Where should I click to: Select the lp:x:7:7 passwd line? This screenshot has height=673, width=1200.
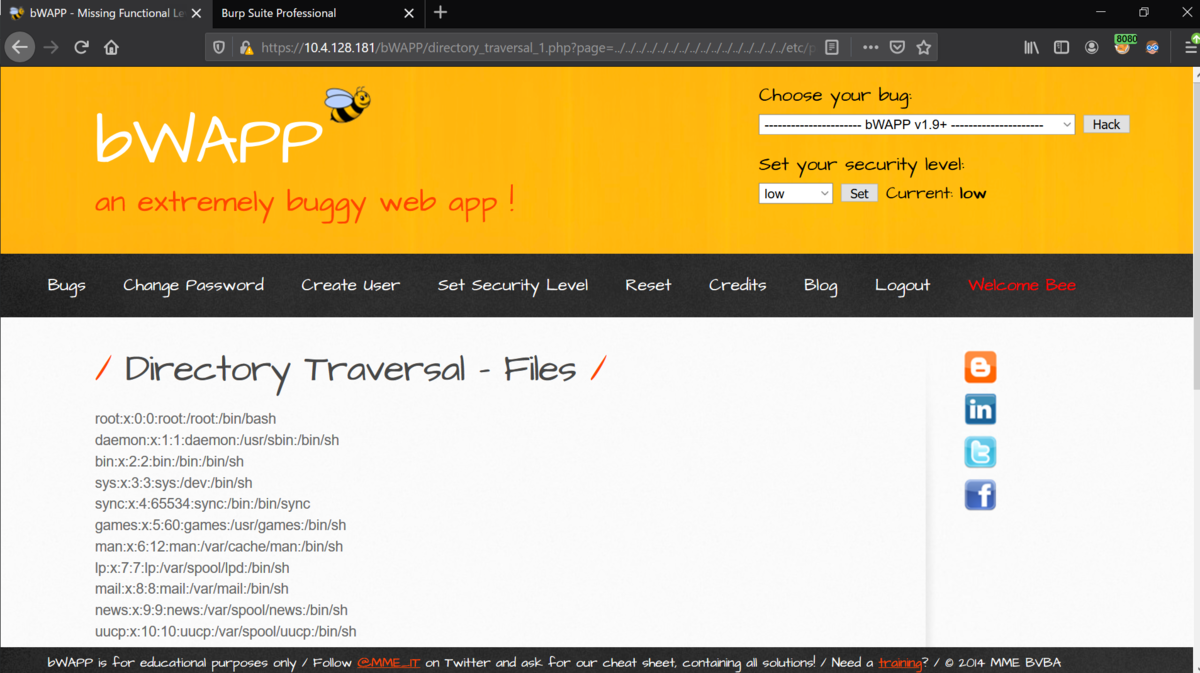pos(192,568)
